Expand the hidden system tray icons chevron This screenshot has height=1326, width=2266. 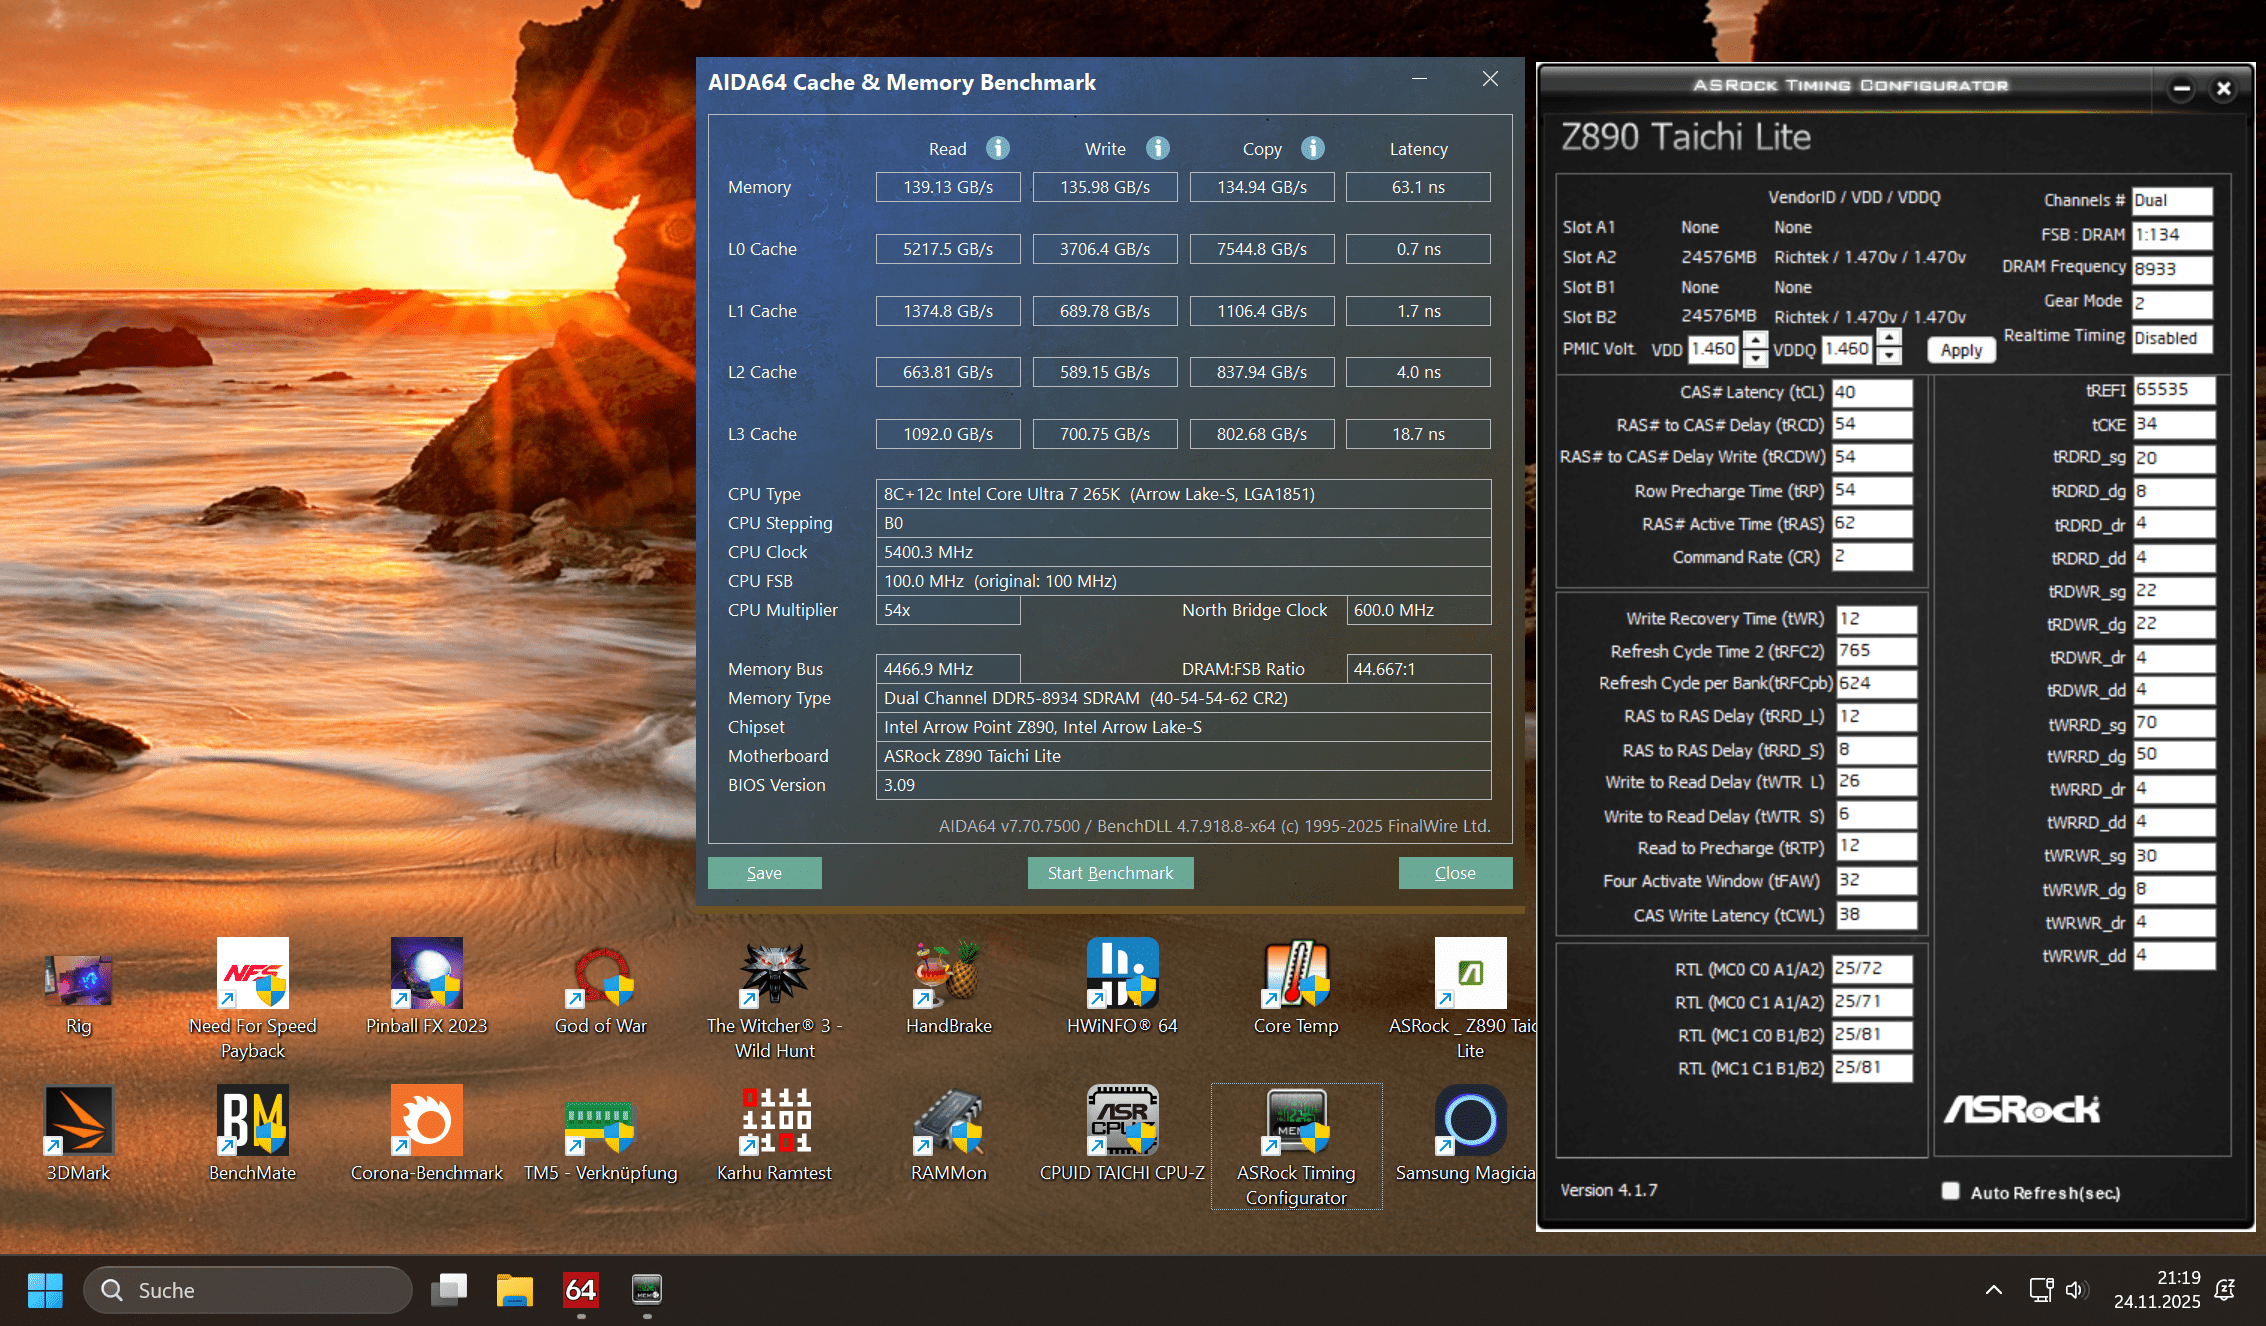coord(1993,1290)
